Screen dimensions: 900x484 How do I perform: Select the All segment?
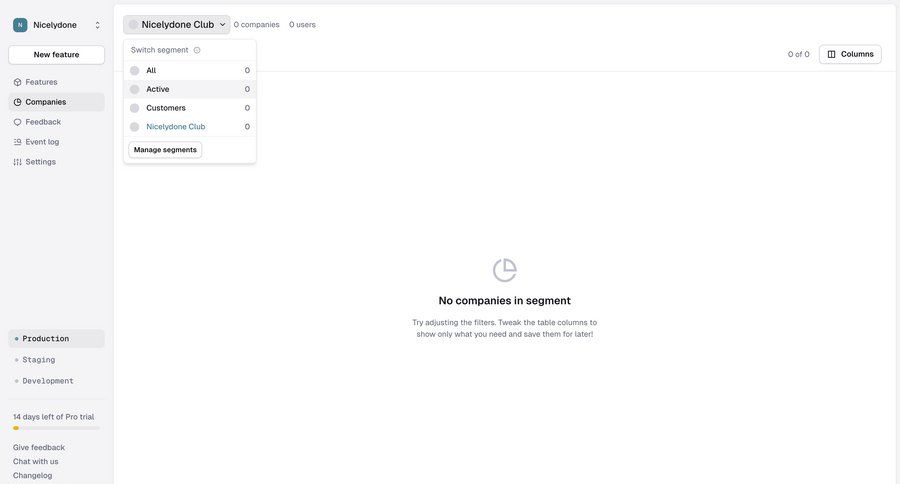(190, 71)
